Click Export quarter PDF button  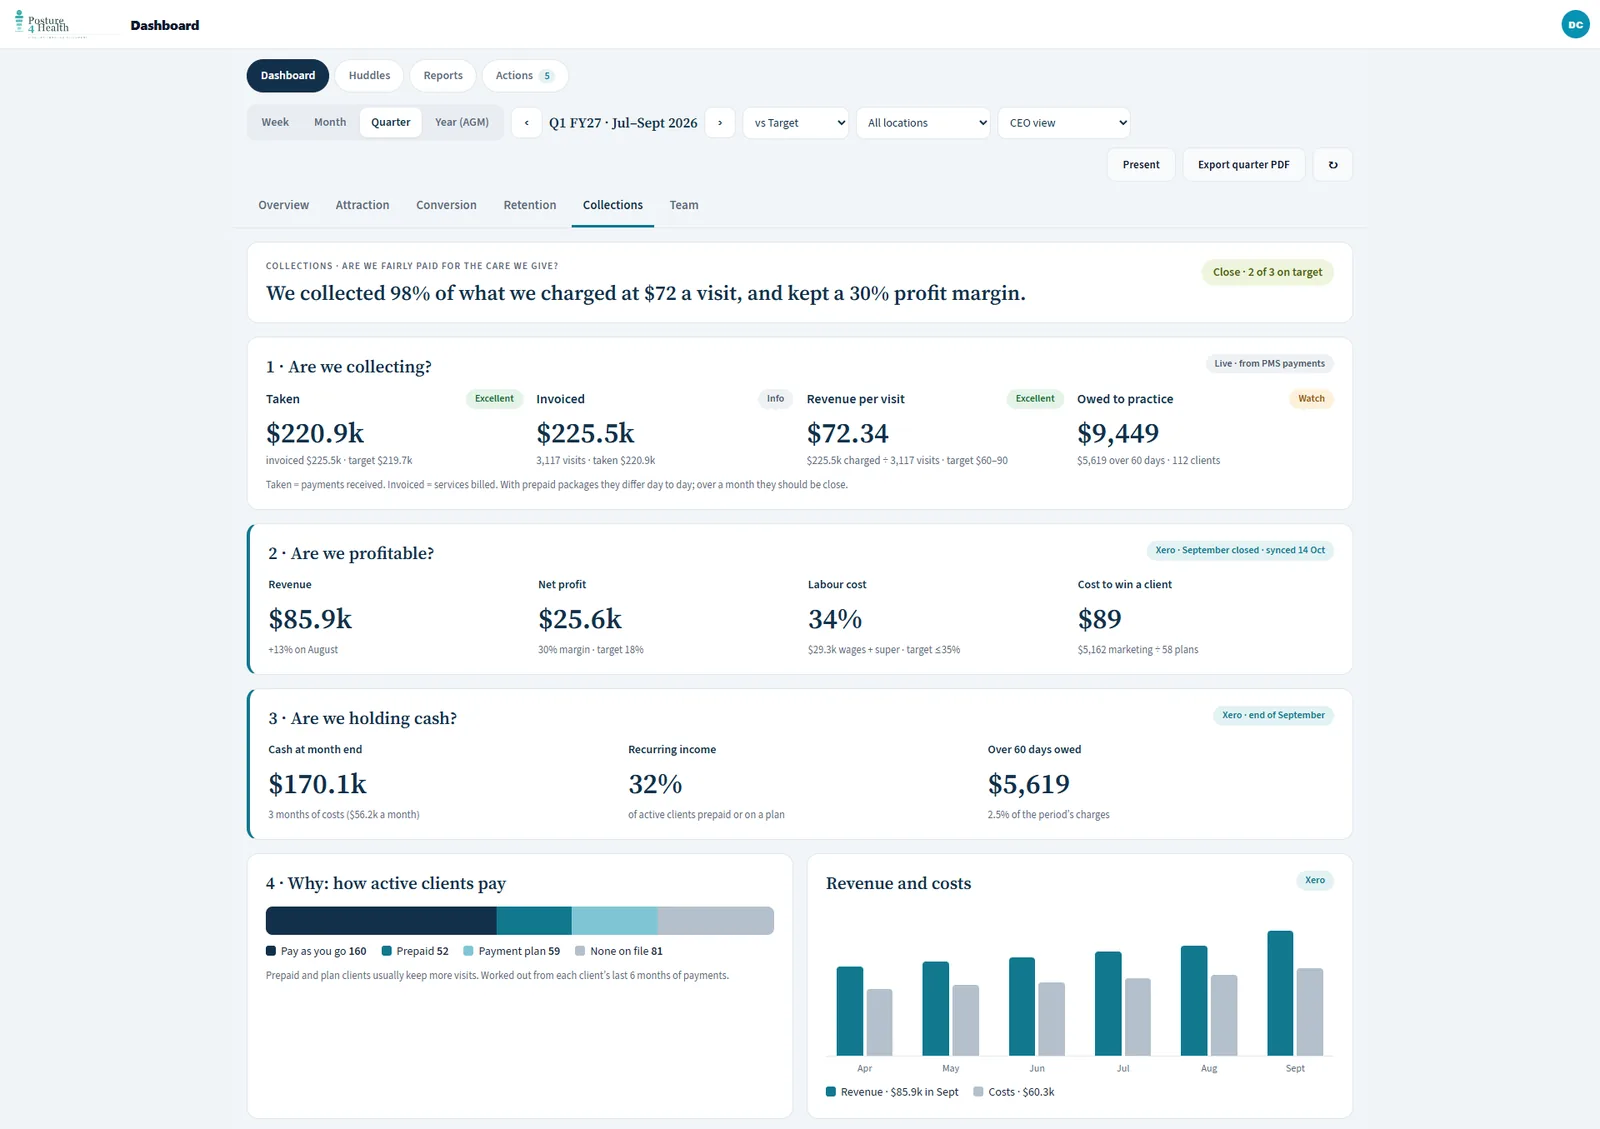[x=1244, y=165]
